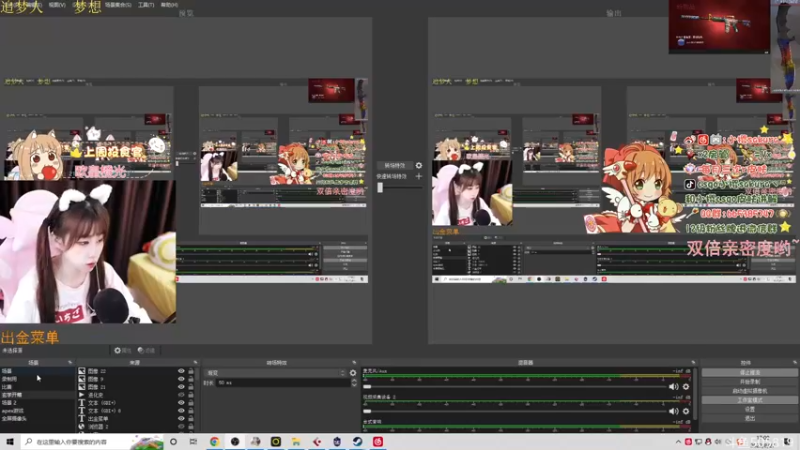Open source filters button above sources panel
Viewport: 800px width, 450px height.
(x=146, y=351)
